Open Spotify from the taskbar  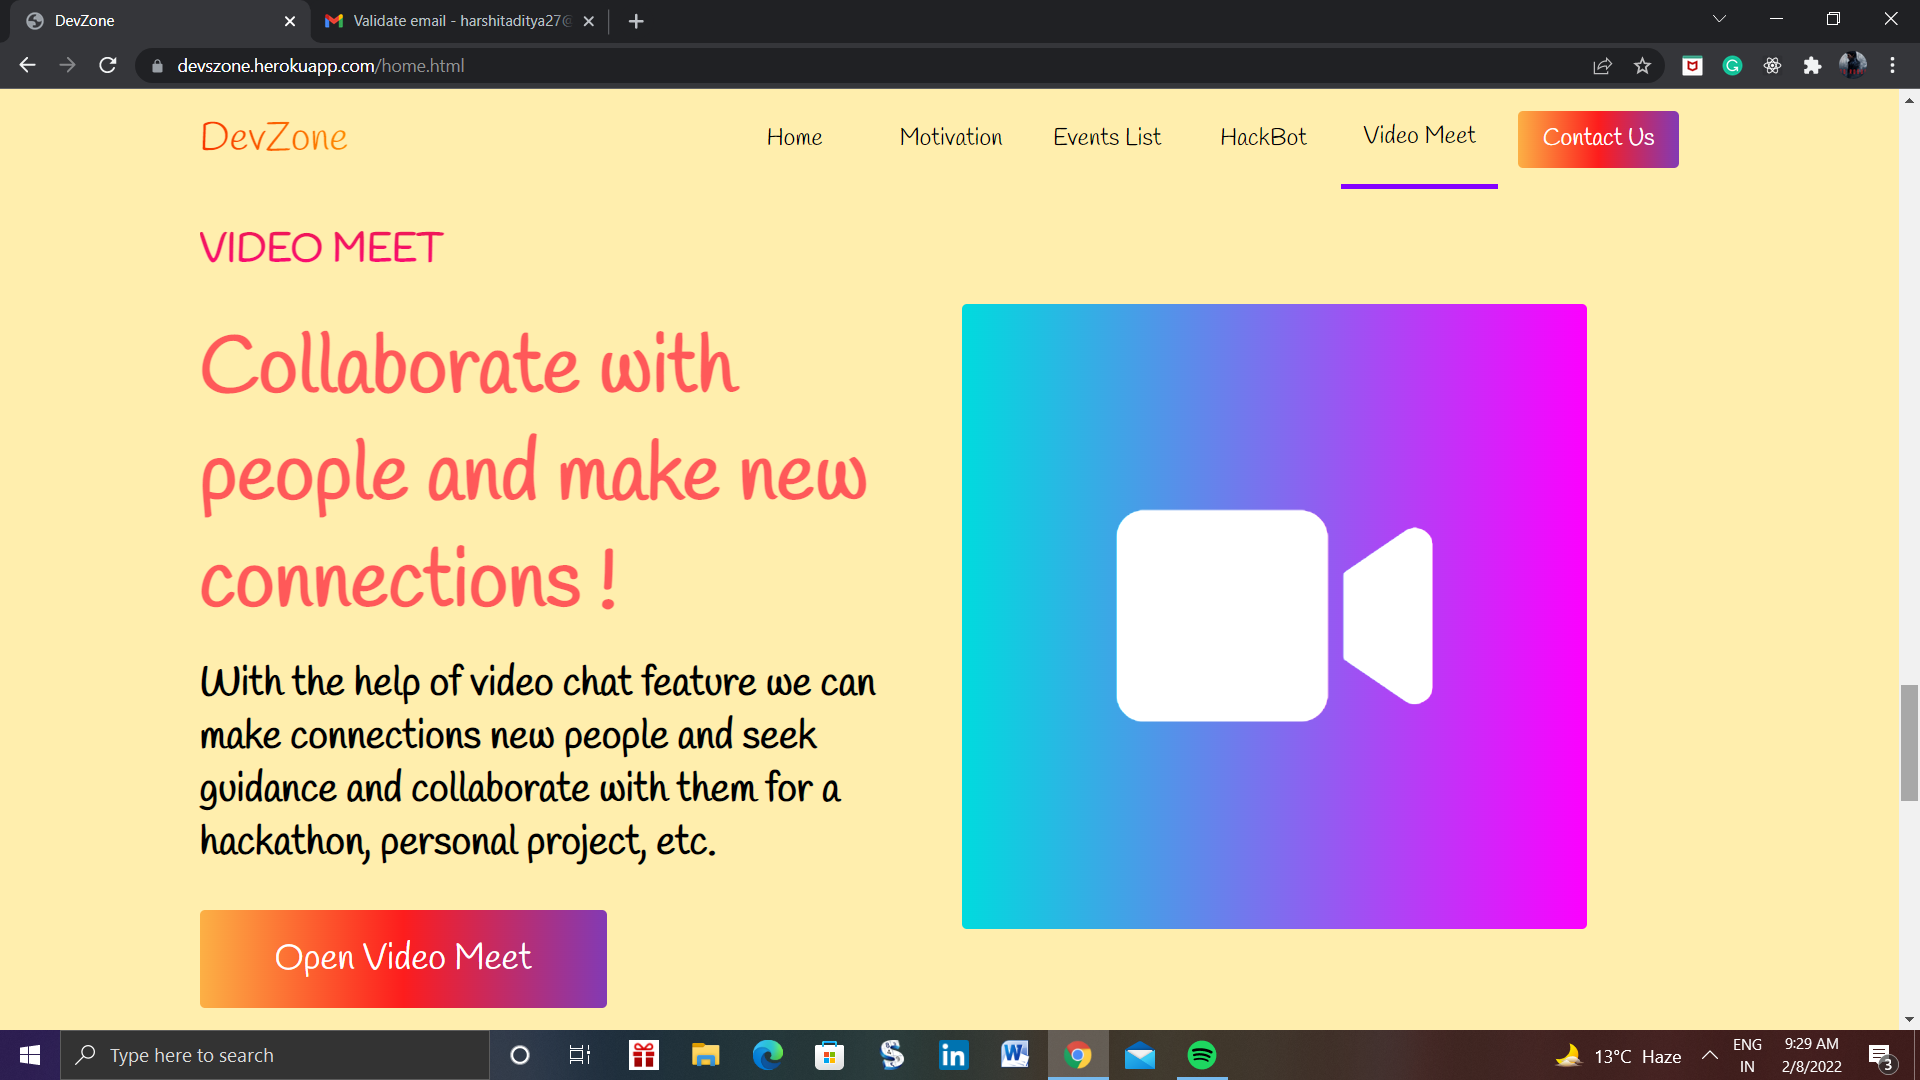[1201, 1055]
